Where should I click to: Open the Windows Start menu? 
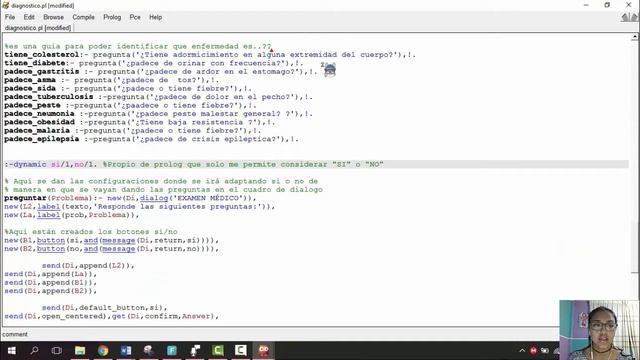pyautogui.click(x=11, y=350)
